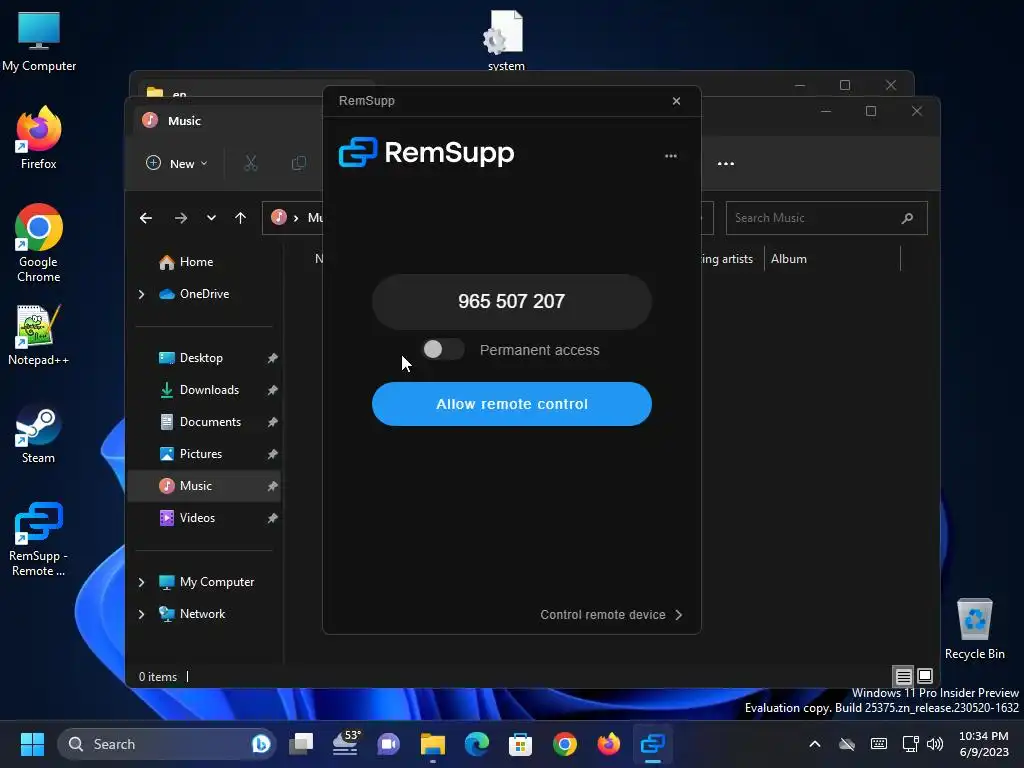Open weather widget in taskbar
1024x768 pixels.
point(345,744)
